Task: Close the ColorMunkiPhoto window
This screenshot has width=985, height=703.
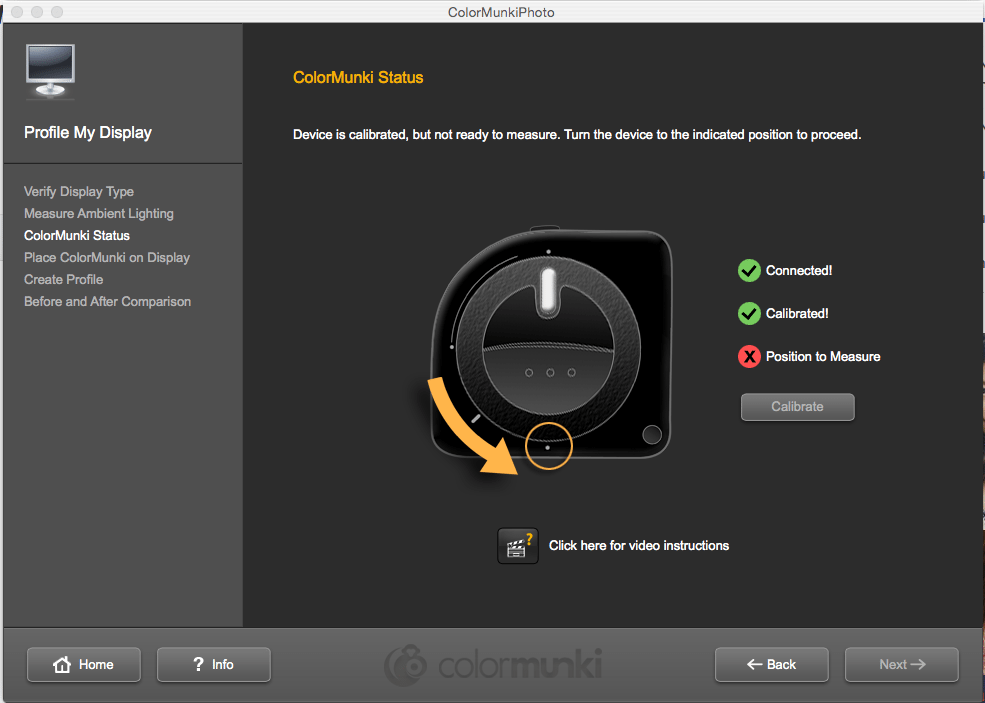Action: pyautogui.click(x=17, y=12)
